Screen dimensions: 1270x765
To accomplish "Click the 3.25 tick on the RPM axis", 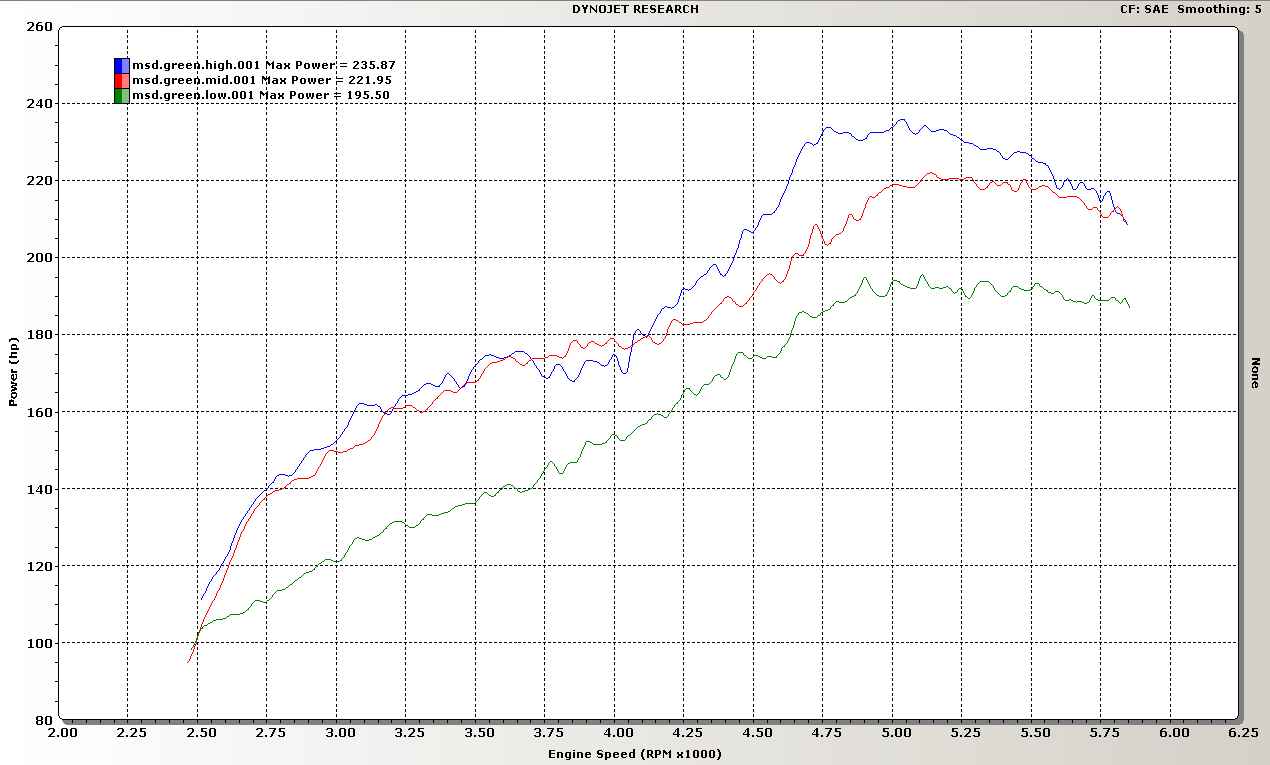I will click(x=409, y=733).
